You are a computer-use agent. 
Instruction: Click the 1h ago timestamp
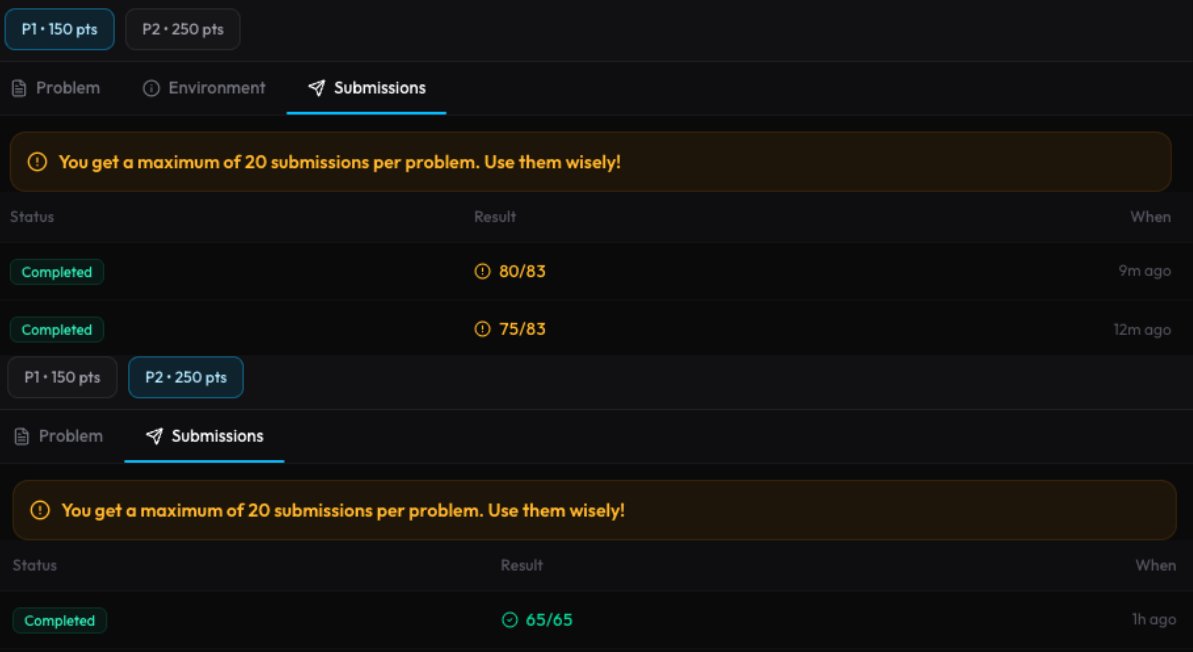tap(1153, 619)
